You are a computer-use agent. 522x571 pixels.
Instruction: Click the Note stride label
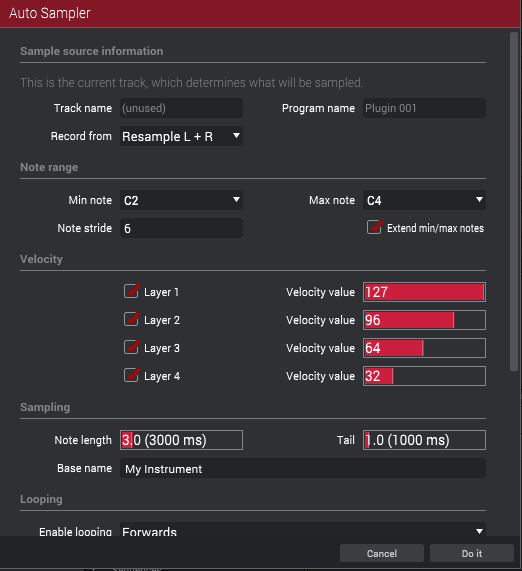pos(85,228)
